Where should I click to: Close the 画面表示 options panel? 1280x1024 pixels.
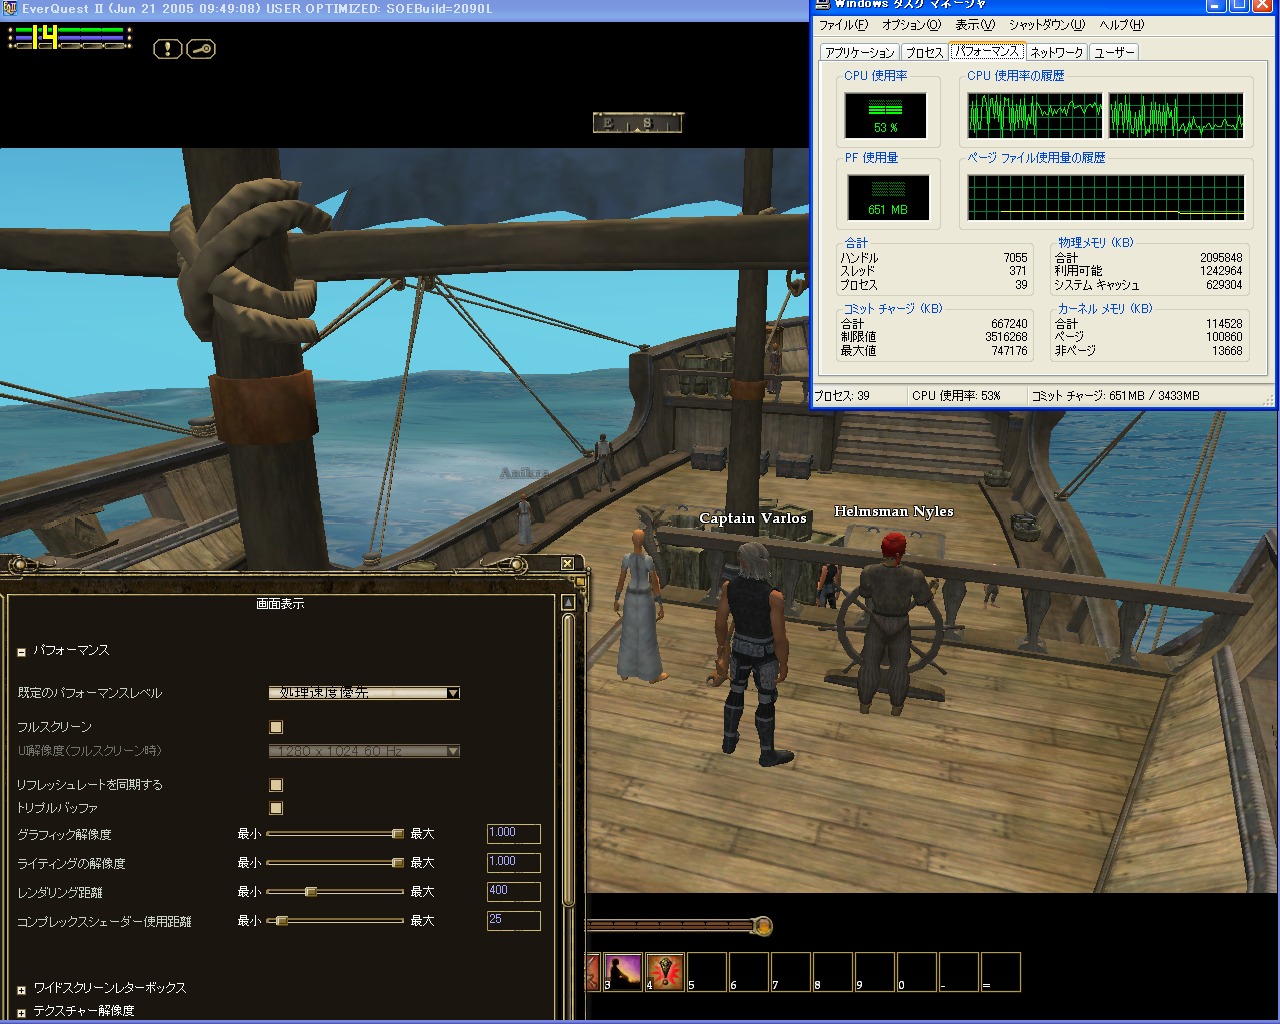tap(567, 564)
